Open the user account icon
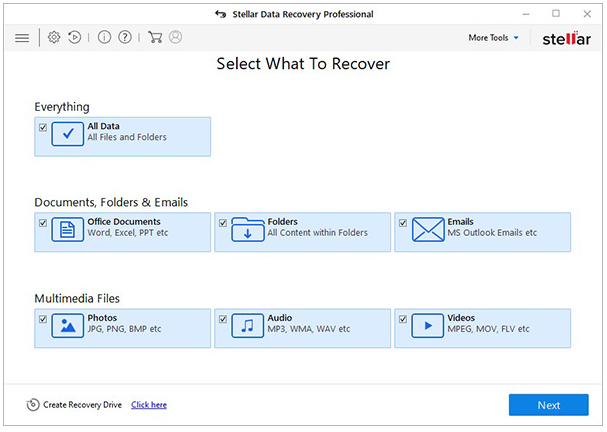 (x=175, y=37)
